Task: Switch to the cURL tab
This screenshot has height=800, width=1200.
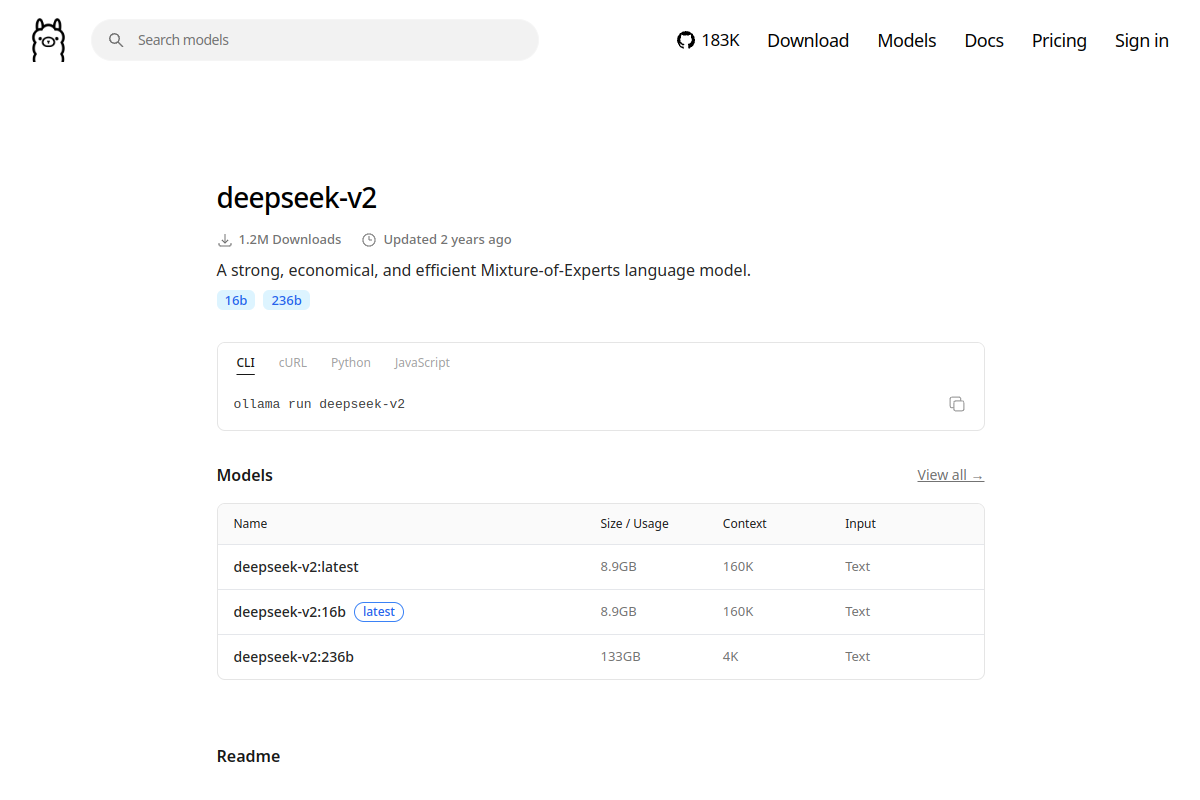Action: pyautogui.click(x=293, y=363)
